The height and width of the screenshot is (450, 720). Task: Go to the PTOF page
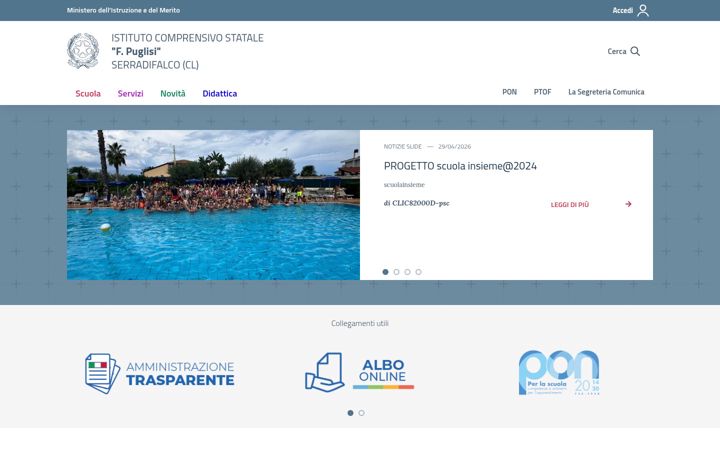click(542, 92)
